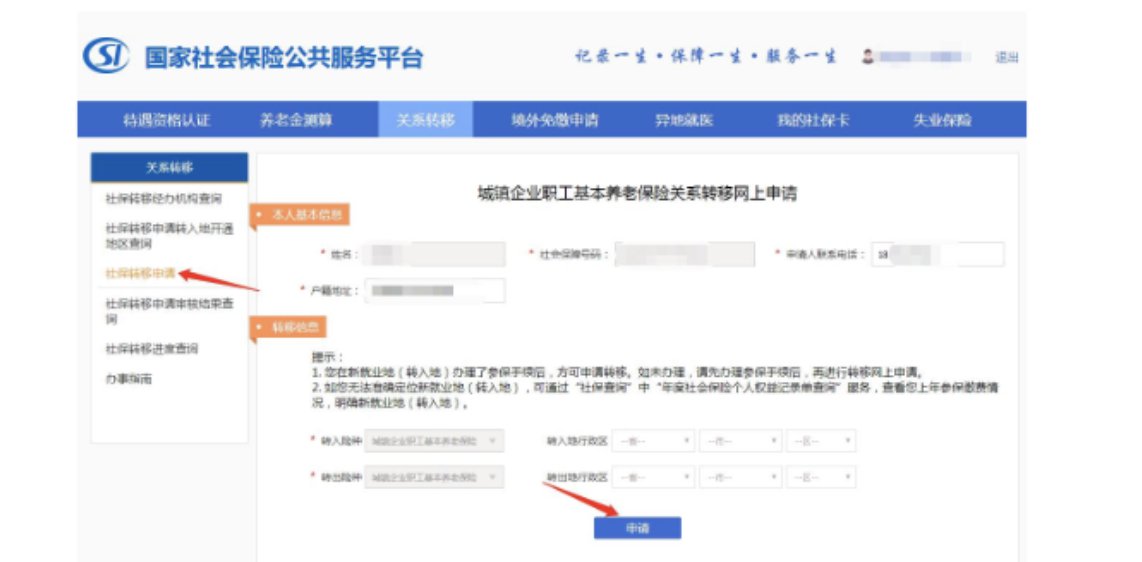Open the 待遇资格认证 tab

[x=167, y=120]
